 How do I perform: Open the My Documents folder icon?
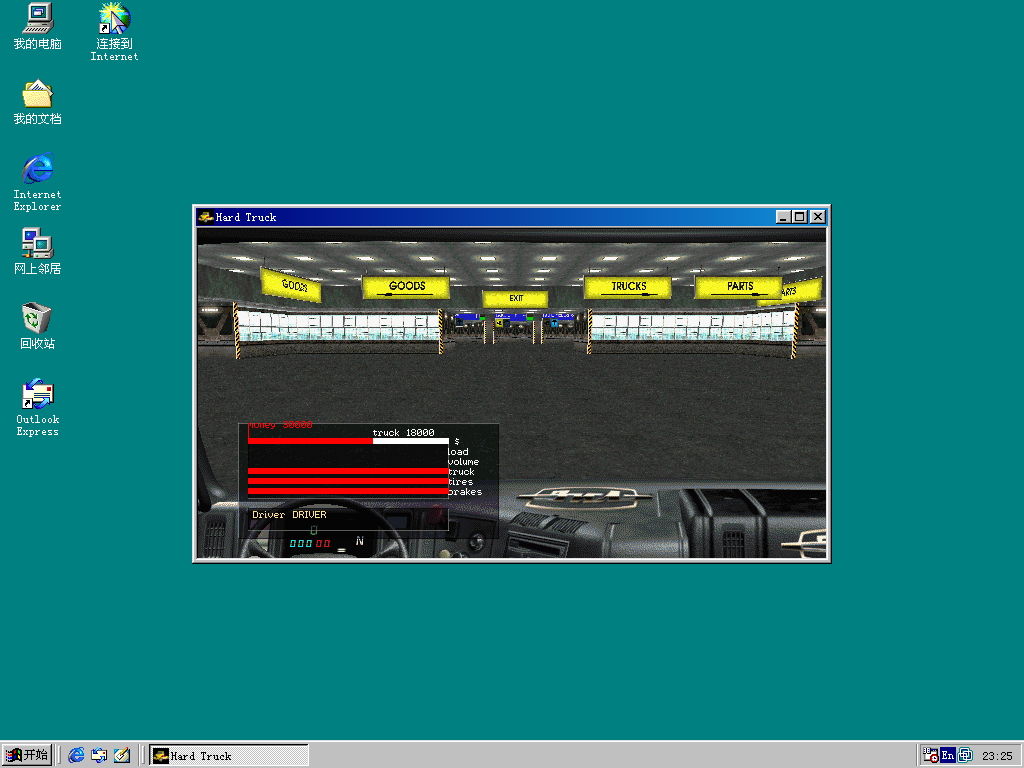click(x=37, y=102)
